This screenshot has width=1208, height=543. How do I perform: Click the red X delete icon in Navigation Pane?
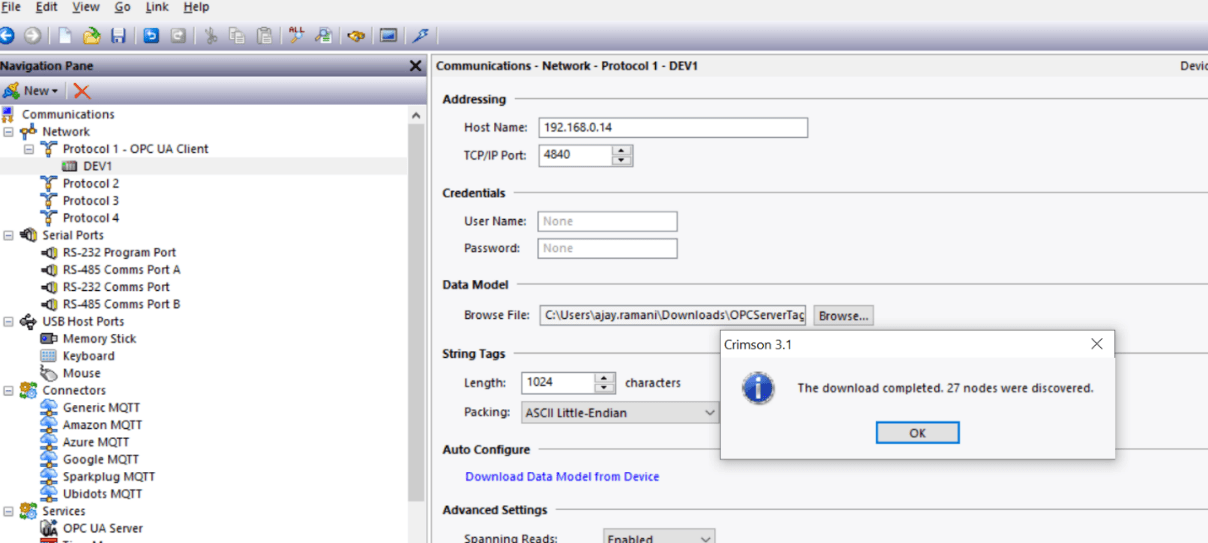pyautogui.click(x=82, y=91)
